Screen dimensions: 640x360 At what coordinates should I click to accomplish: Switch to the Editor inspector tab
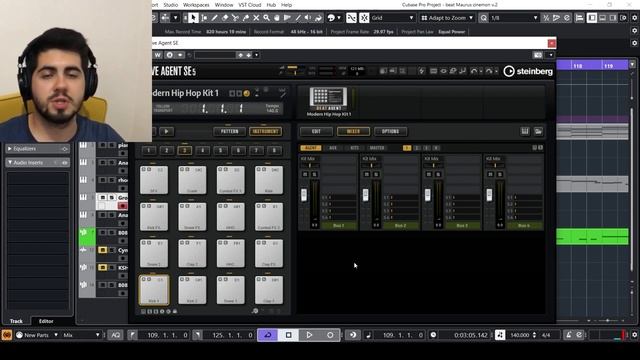point(46,321)
